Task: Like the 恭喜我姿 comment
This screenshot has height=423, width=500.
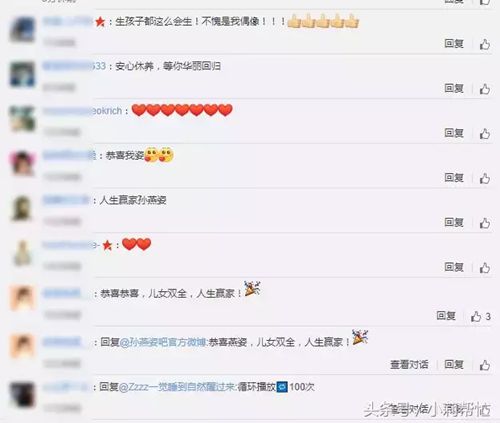Action: point(485,178)
